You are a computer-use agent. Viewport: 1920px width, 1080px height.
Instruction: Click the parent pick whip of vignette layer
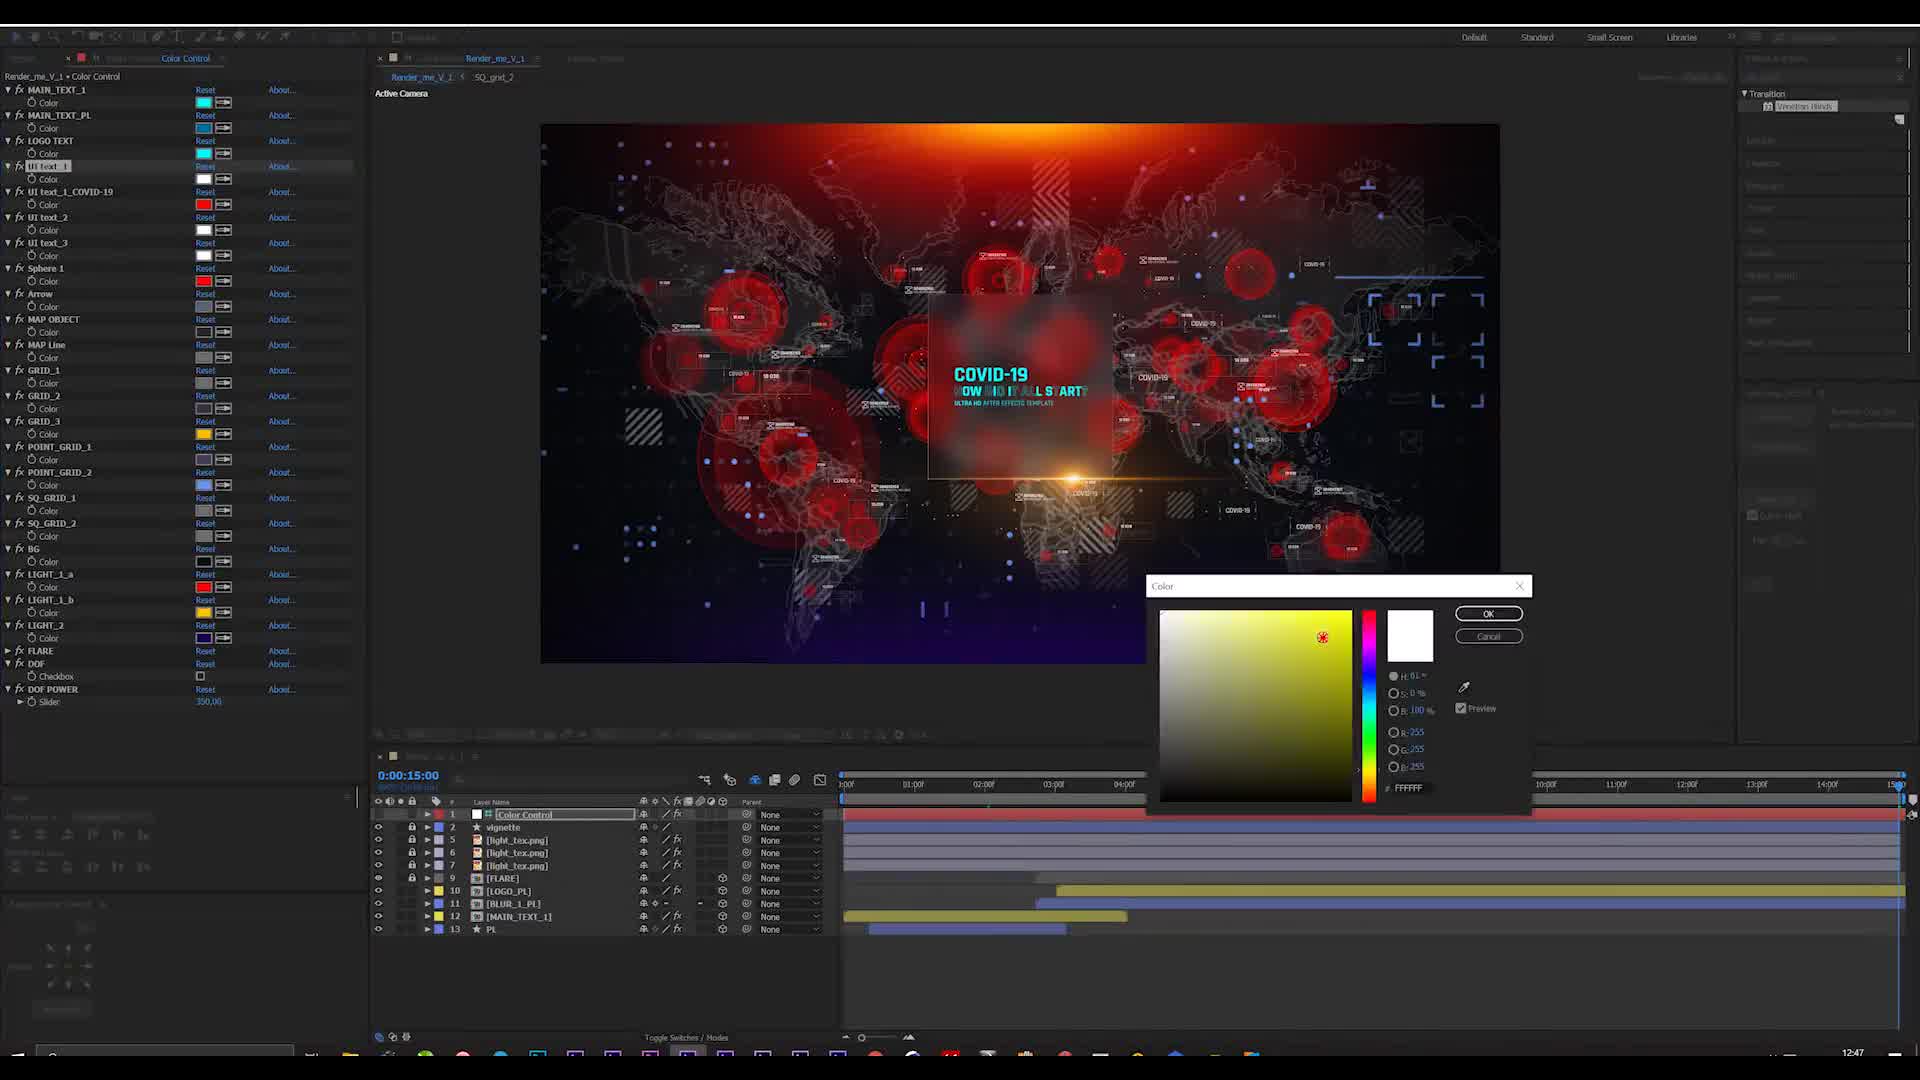click(x=746, y=827)
